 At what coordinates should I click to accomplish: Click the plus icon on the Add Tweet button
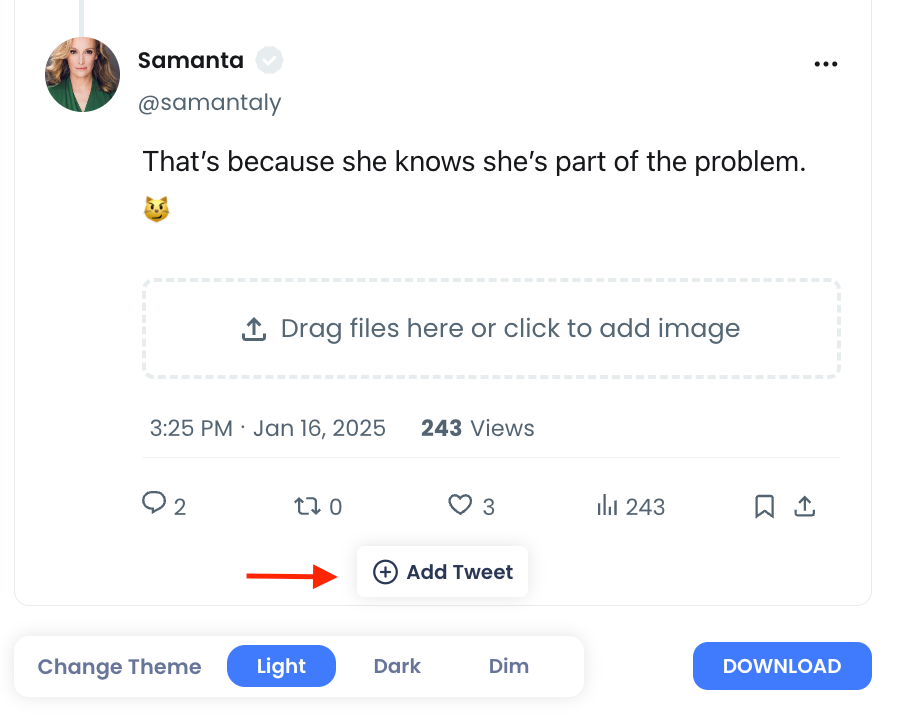point(385,571)
